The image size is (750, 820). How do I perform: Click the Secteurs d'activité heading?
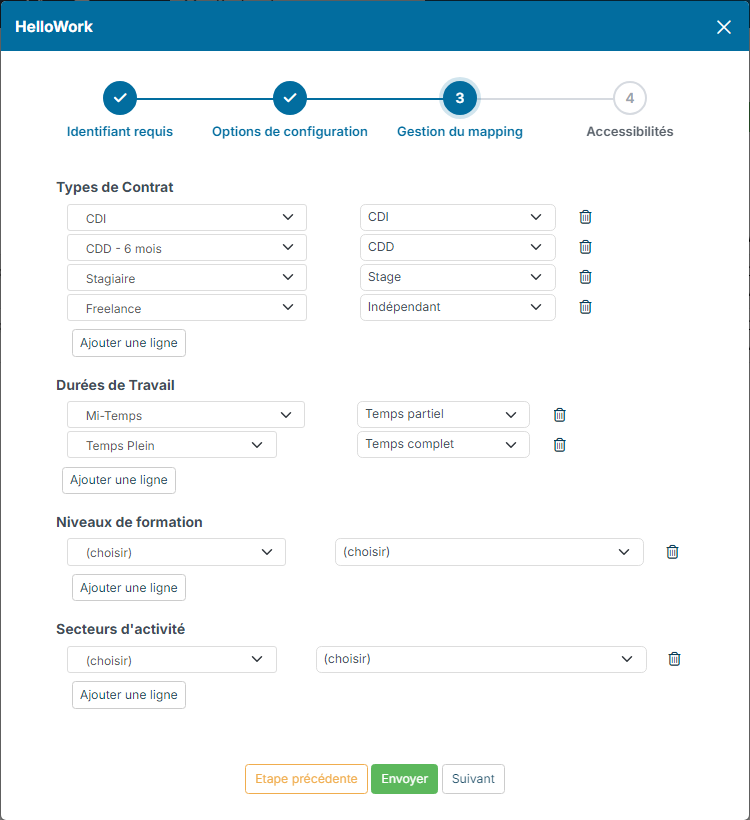(x=120, y=629)
